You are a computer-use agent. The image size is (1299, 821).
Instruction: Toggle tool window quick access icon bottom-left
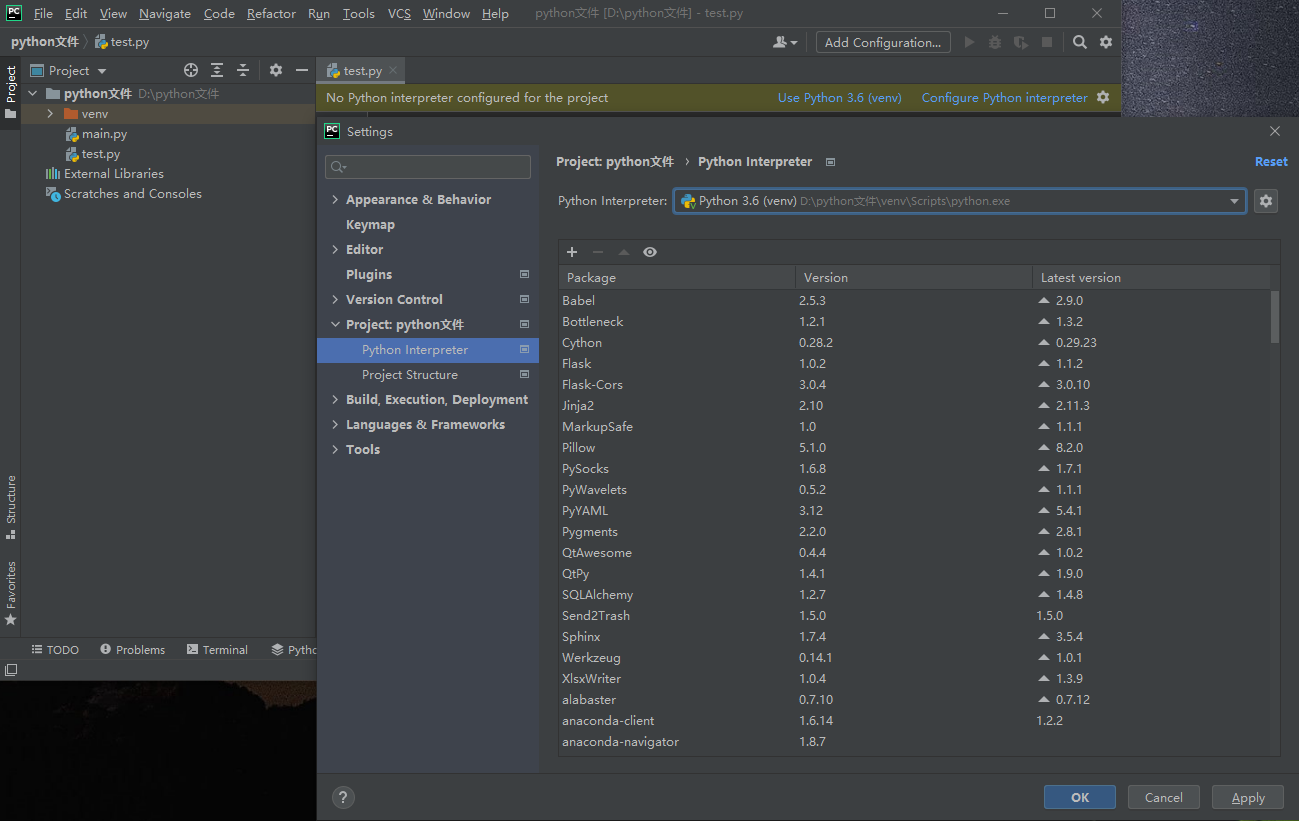11,670
